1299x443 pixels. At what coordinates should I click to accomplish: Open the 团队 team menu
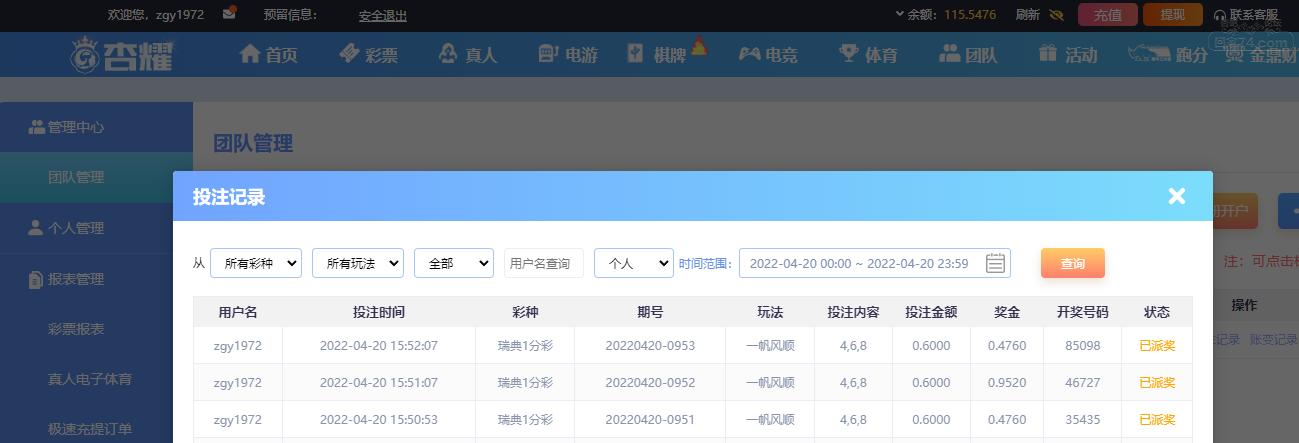pyautogui.click(x=968, y=55)
